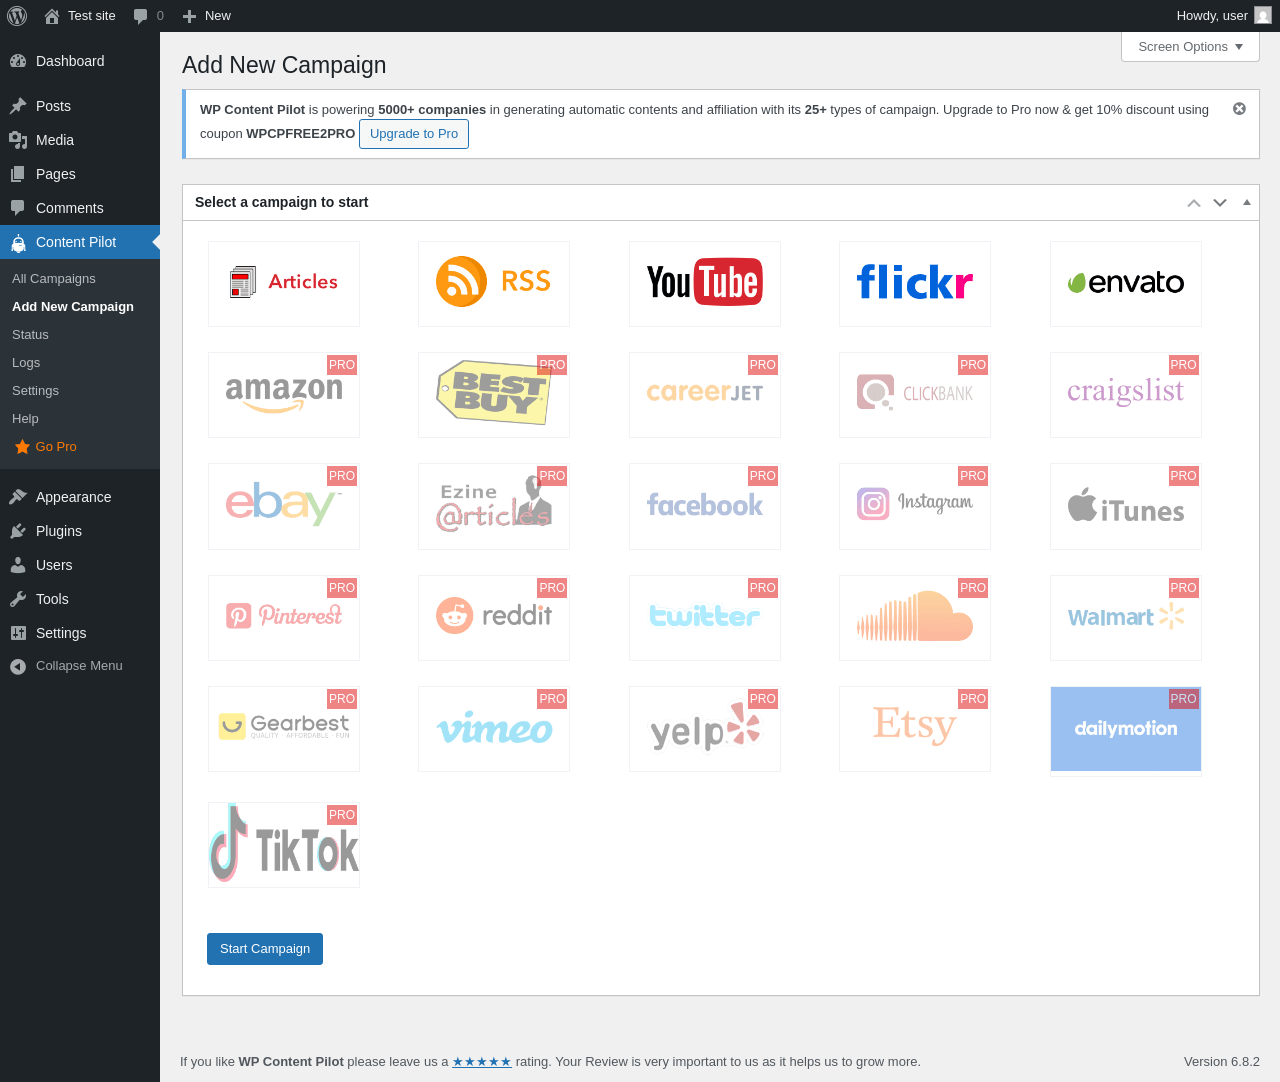Viewport: 1280px width, 1082px height.
Task: Select the RSS campaign tile
Action: tap(494, 284)
